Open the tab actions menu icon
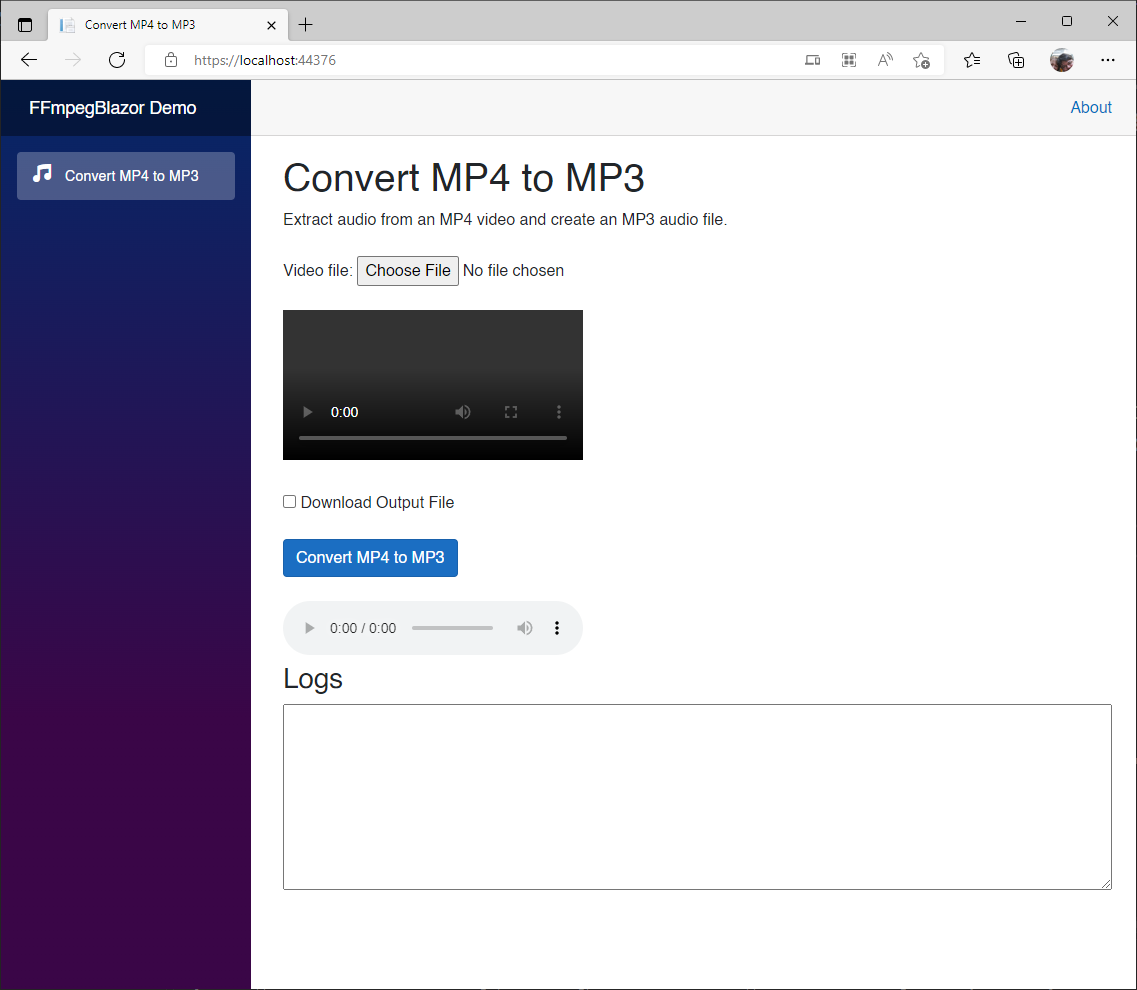 click(x=25, y=25)
